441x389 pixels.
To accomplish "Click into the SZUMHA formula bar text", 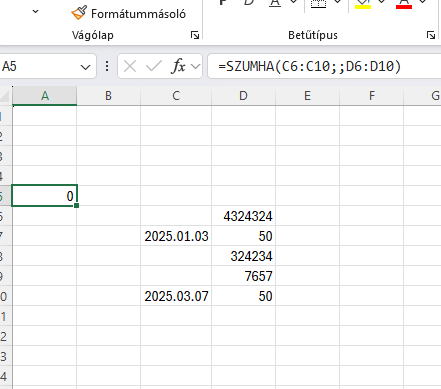I will click(310, 66).
